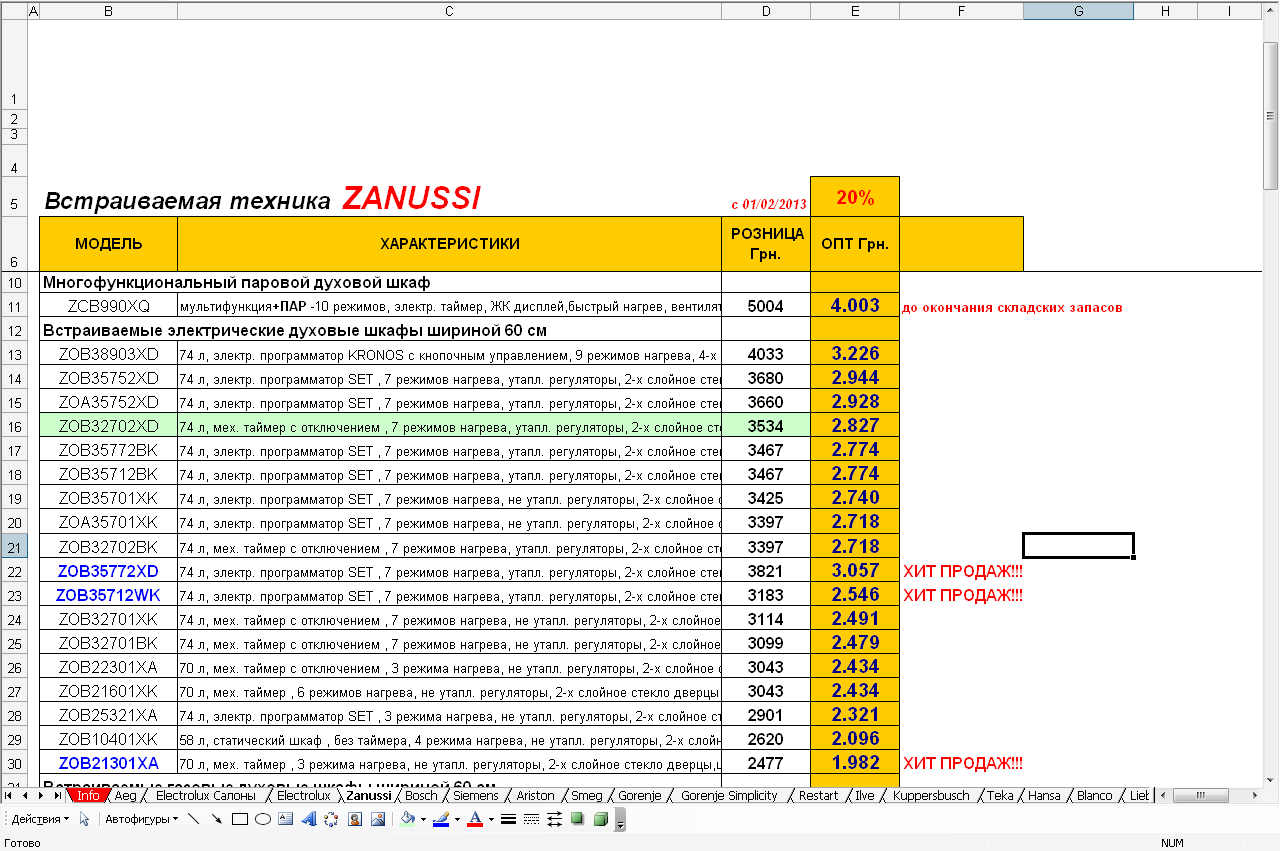Select column C header

tap(449, 11)
